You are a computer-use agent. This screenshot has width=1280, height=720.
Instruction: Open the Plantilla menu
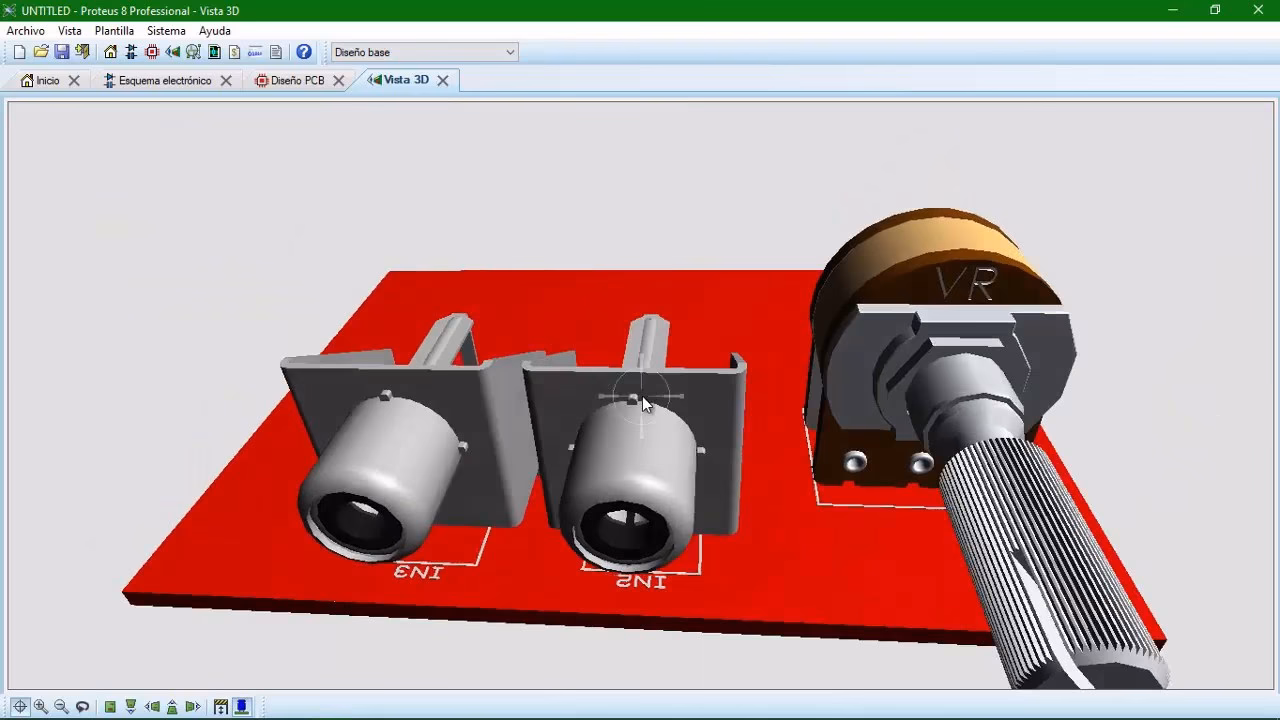click(x=114, y=31)
